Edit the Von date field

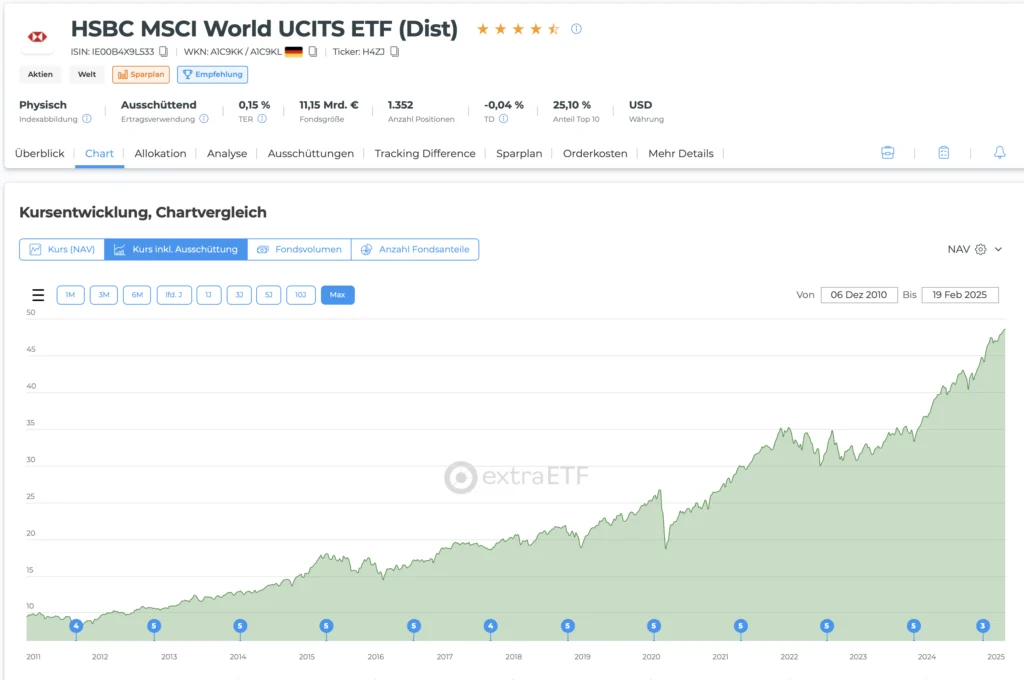(859, 295)
